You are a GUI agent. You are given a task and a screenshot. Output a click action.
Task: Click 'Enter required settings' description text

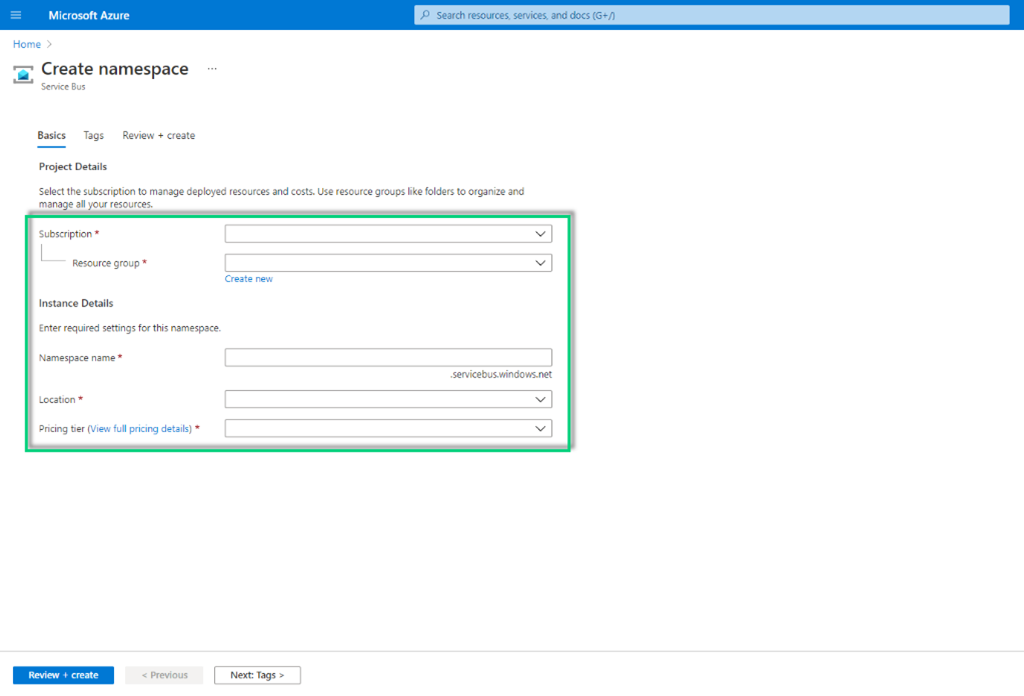pos(129,328)
